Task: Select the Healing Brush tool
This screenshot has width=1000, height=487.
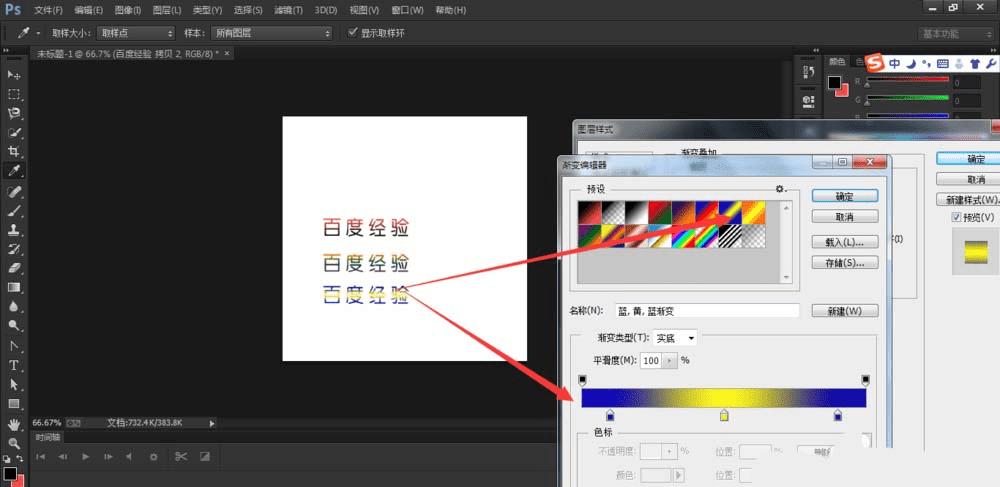Action: (13, 191)
